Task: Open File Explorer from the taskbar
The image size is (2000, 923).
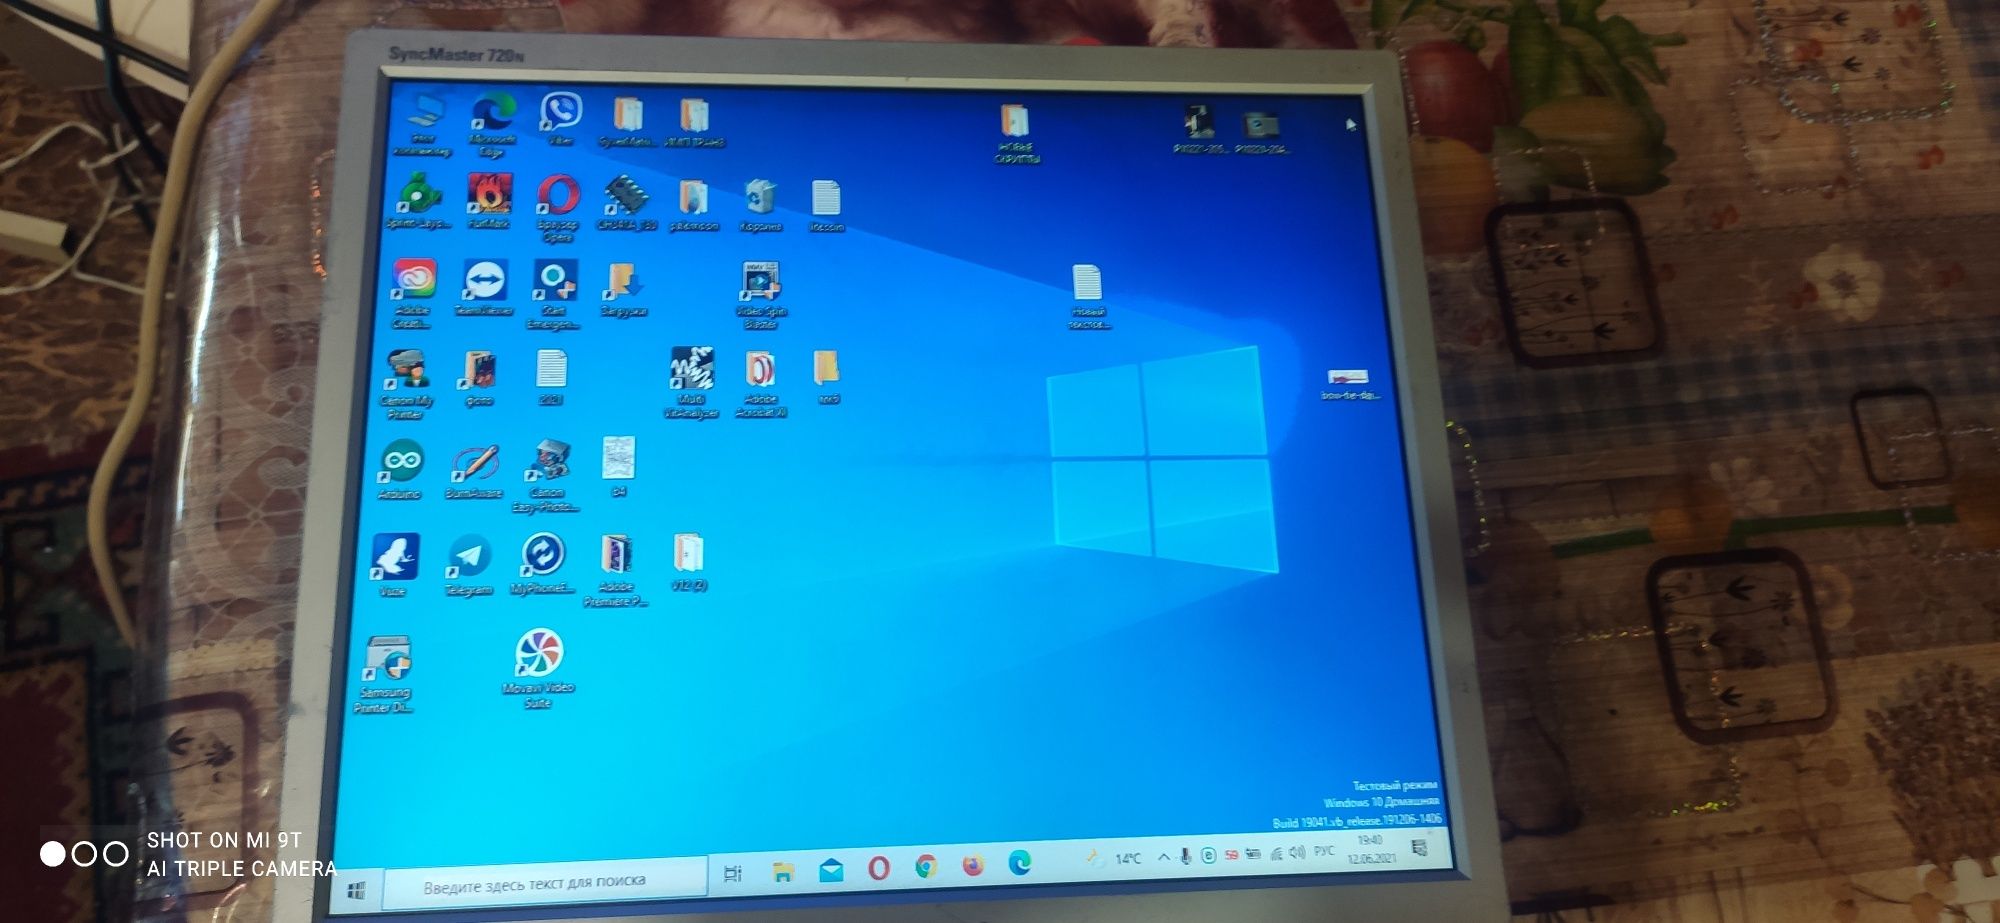Action: pos(783,872)
